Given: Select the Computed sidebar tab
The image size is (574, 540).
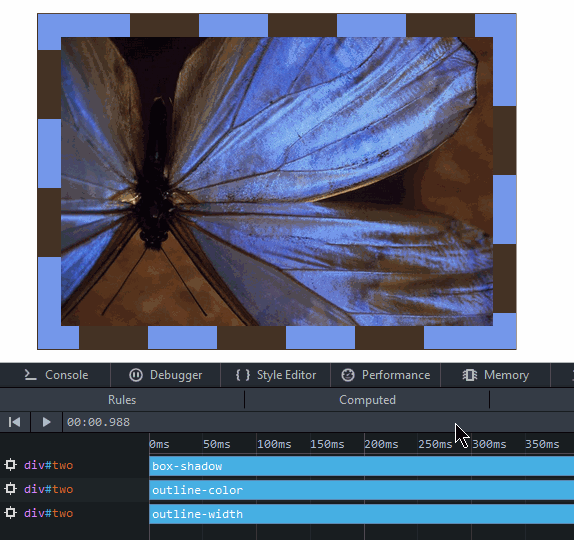Looking at the screenshot, I should [x=367, y=399].
